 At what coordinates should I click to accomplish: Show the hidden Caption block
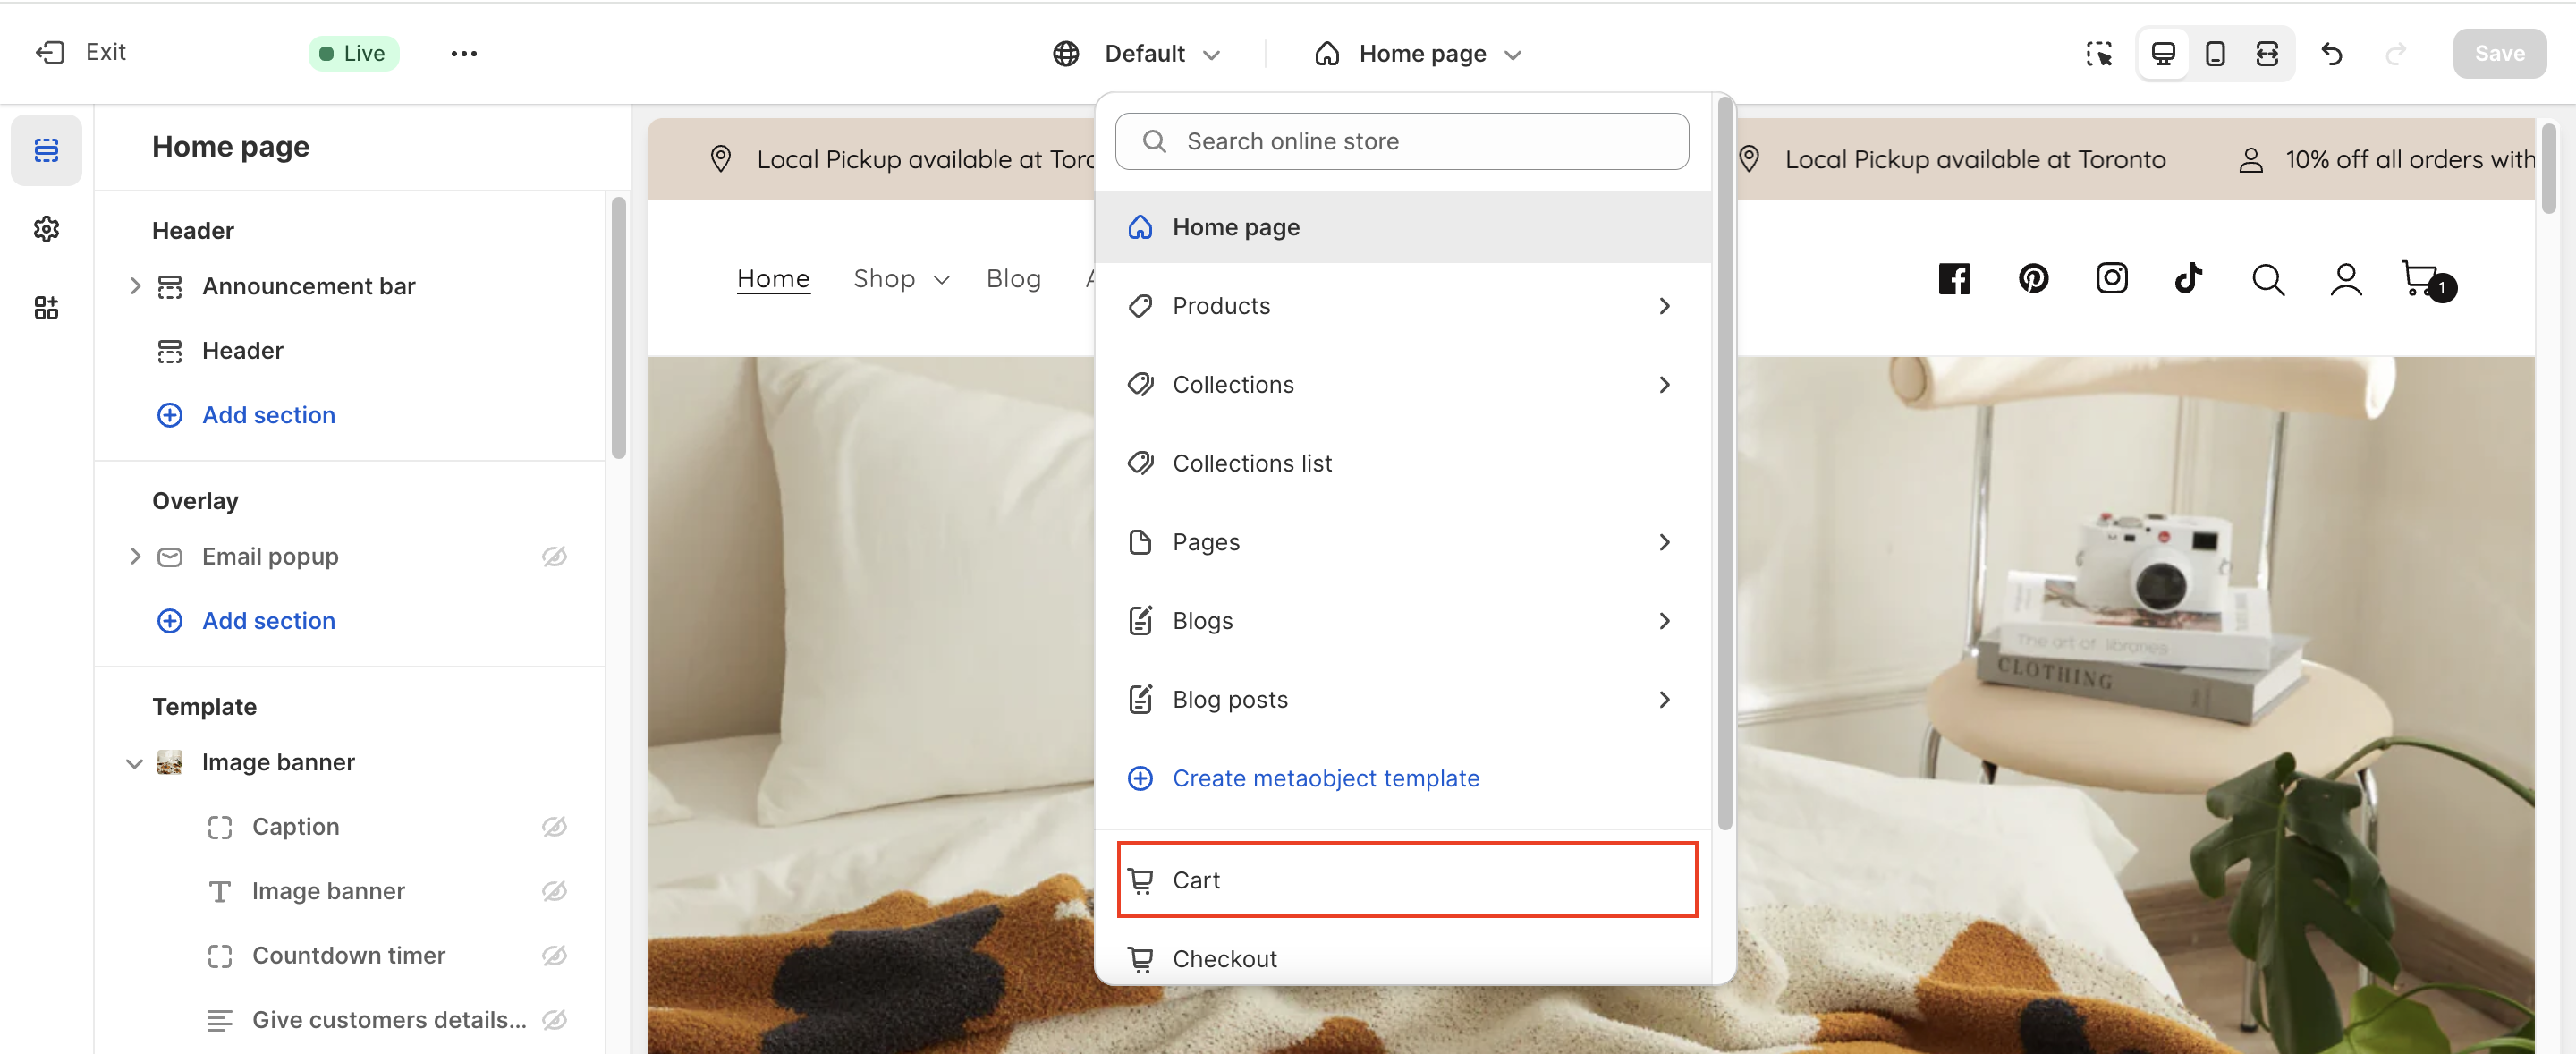554,826
